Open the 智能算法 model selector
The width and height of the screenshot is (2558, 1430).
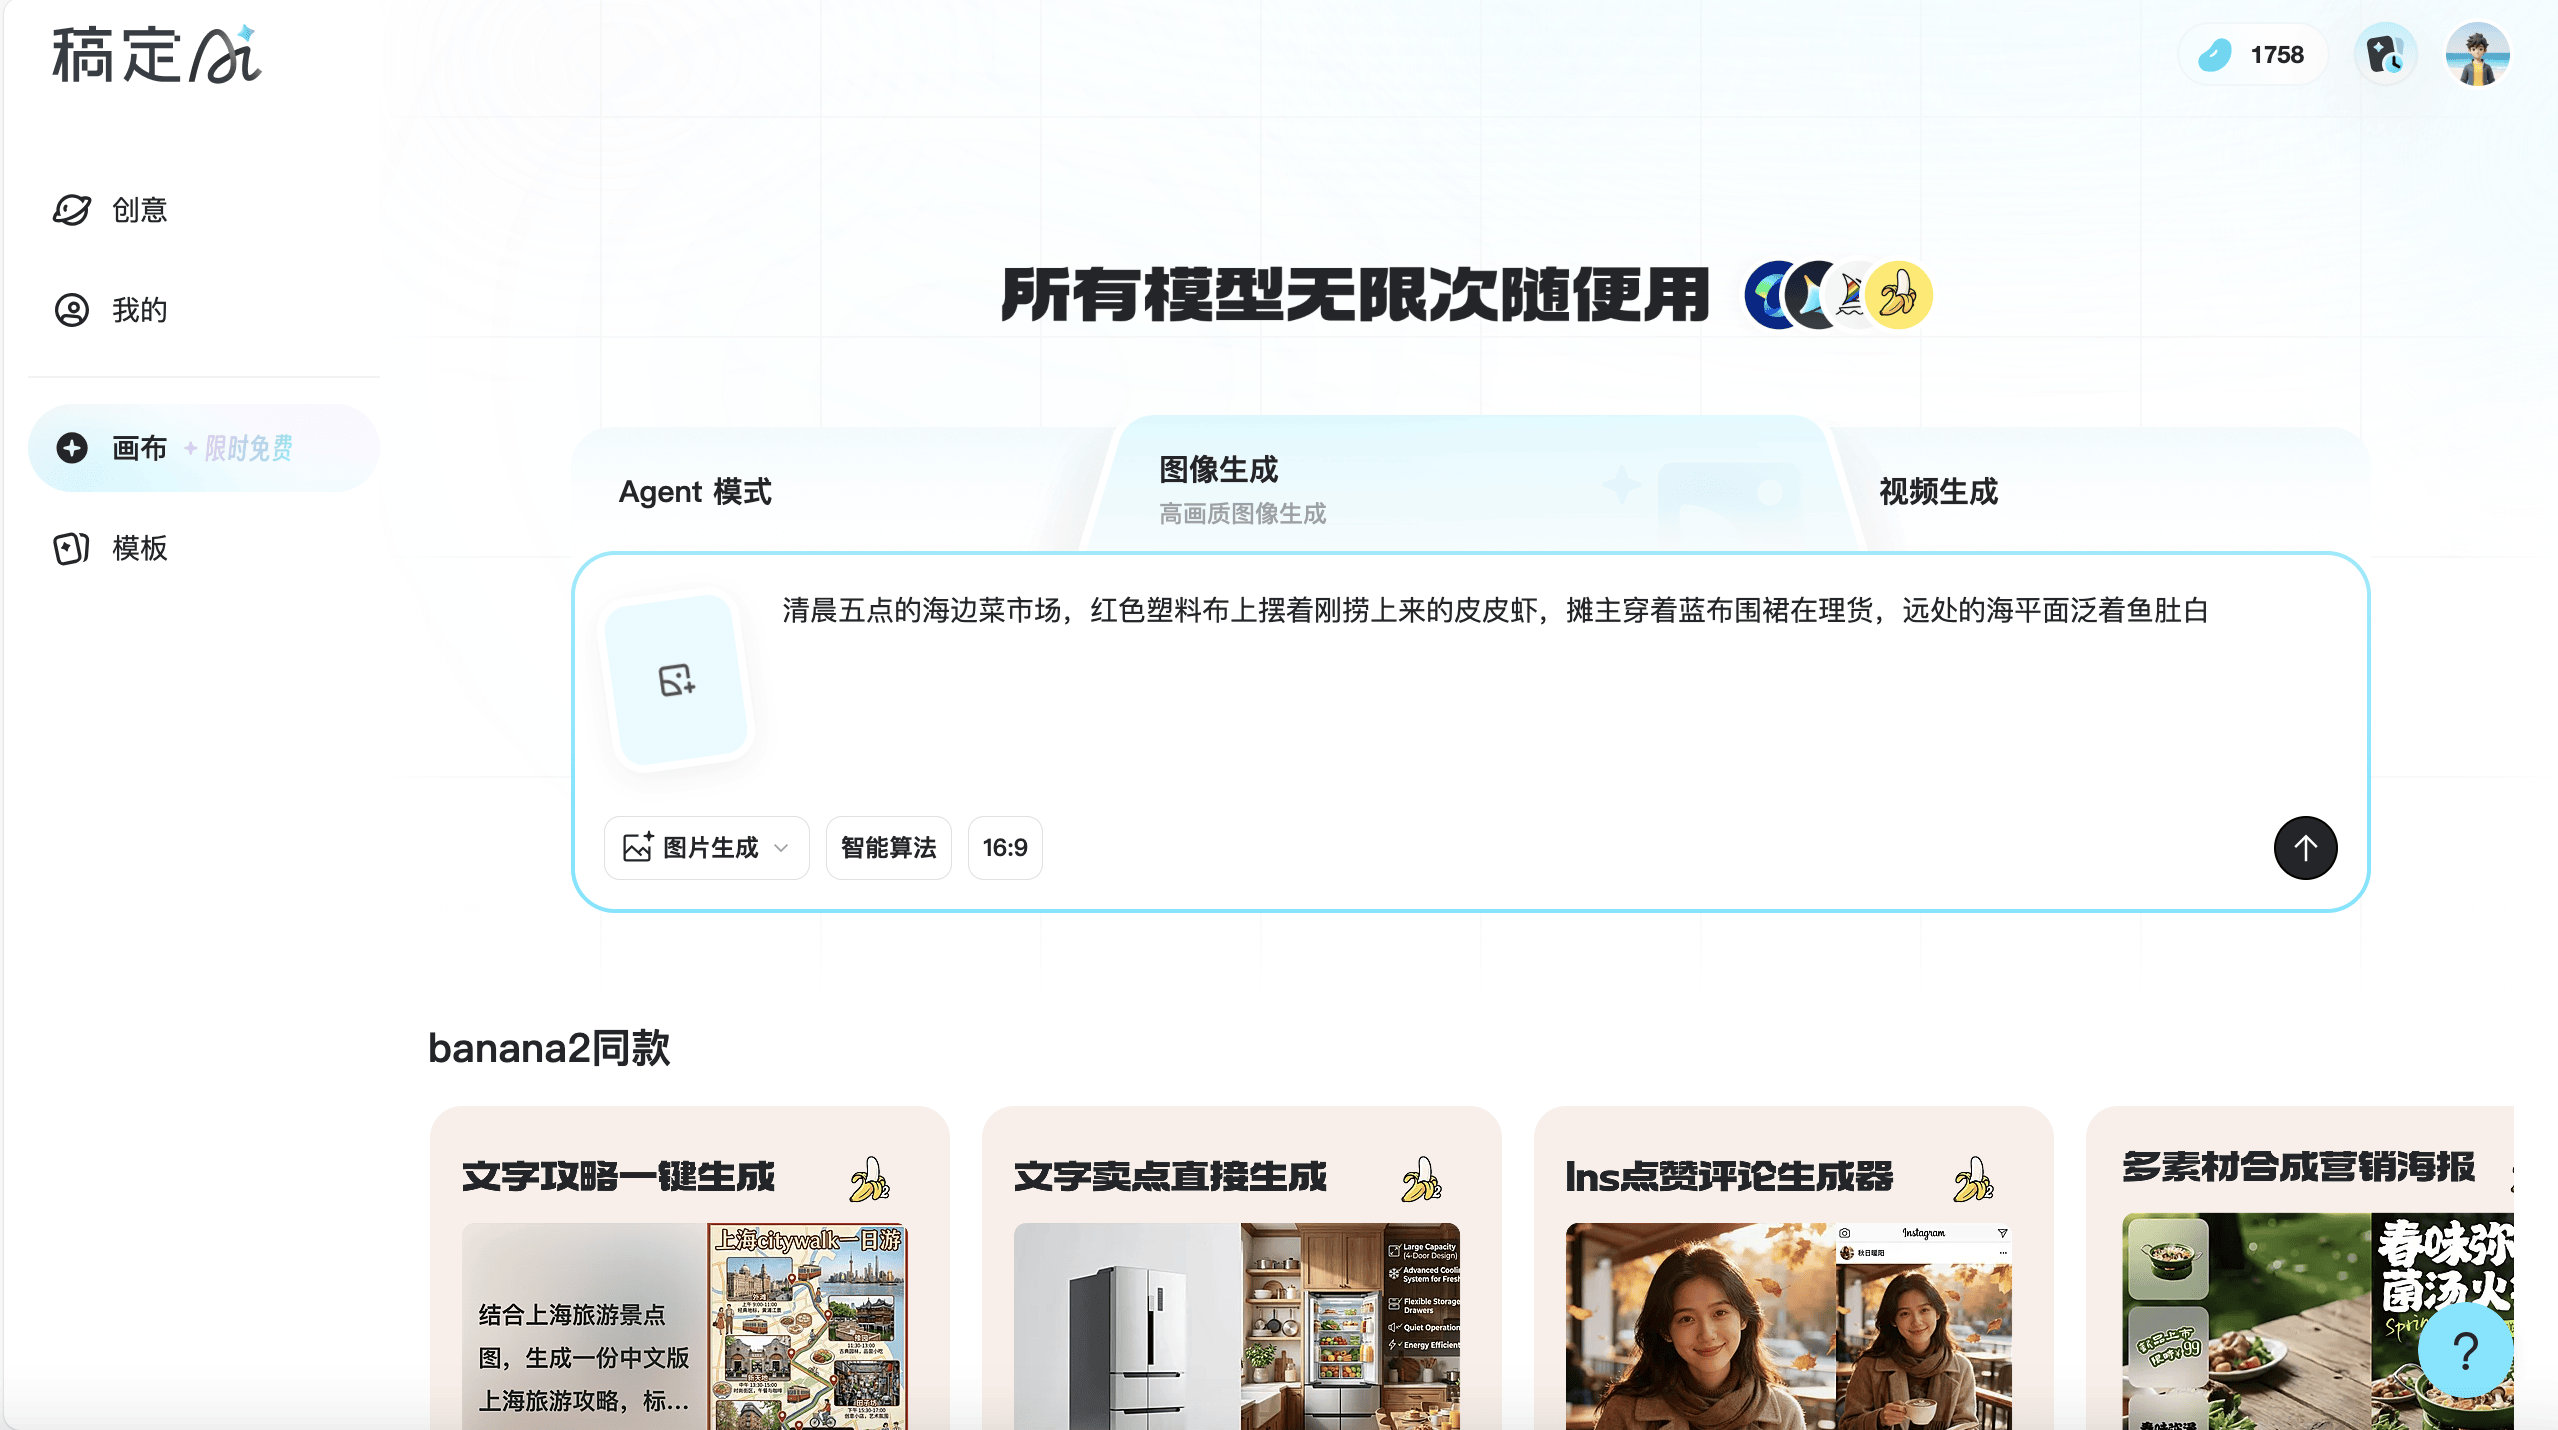[888, 848]
